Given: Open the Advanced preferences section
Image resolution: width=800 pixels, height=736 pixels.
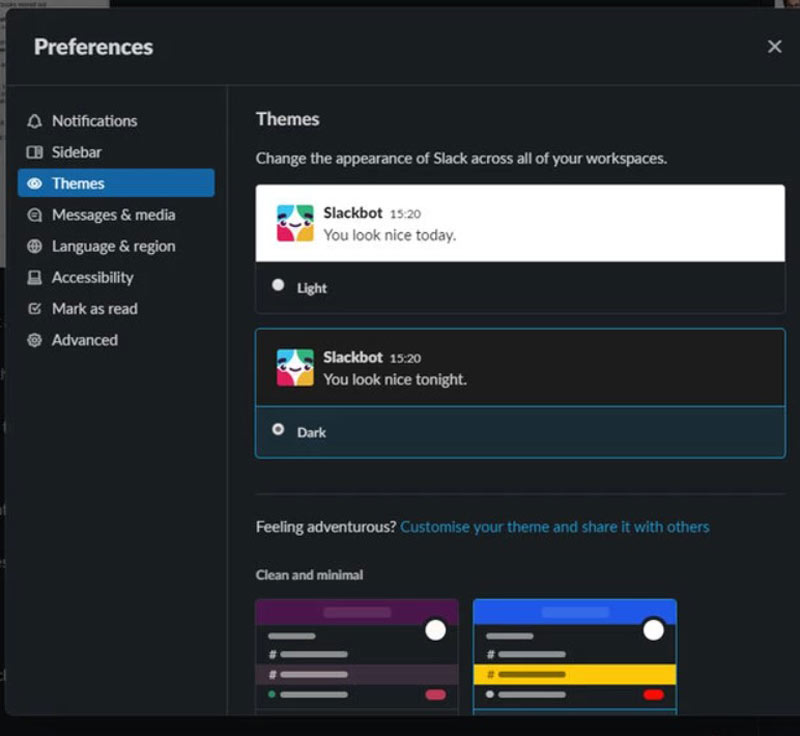Looking at the screenshot, I should pyautogui.click(x=84, y=340).
